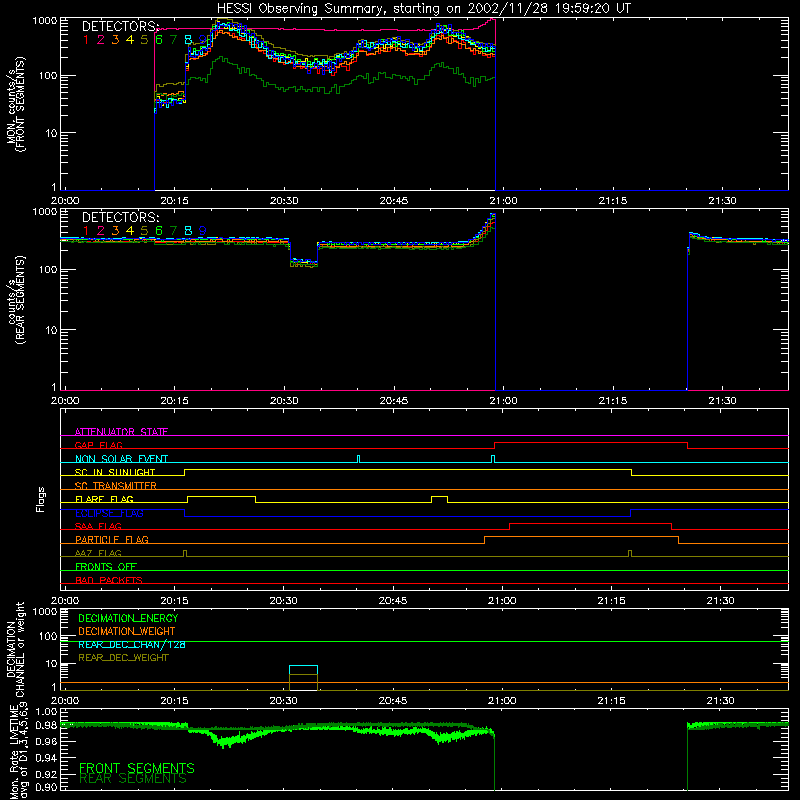This screenshot has height=800, width=800.
Task: Click the Flags vertical axis title
Action: [41, 499]
